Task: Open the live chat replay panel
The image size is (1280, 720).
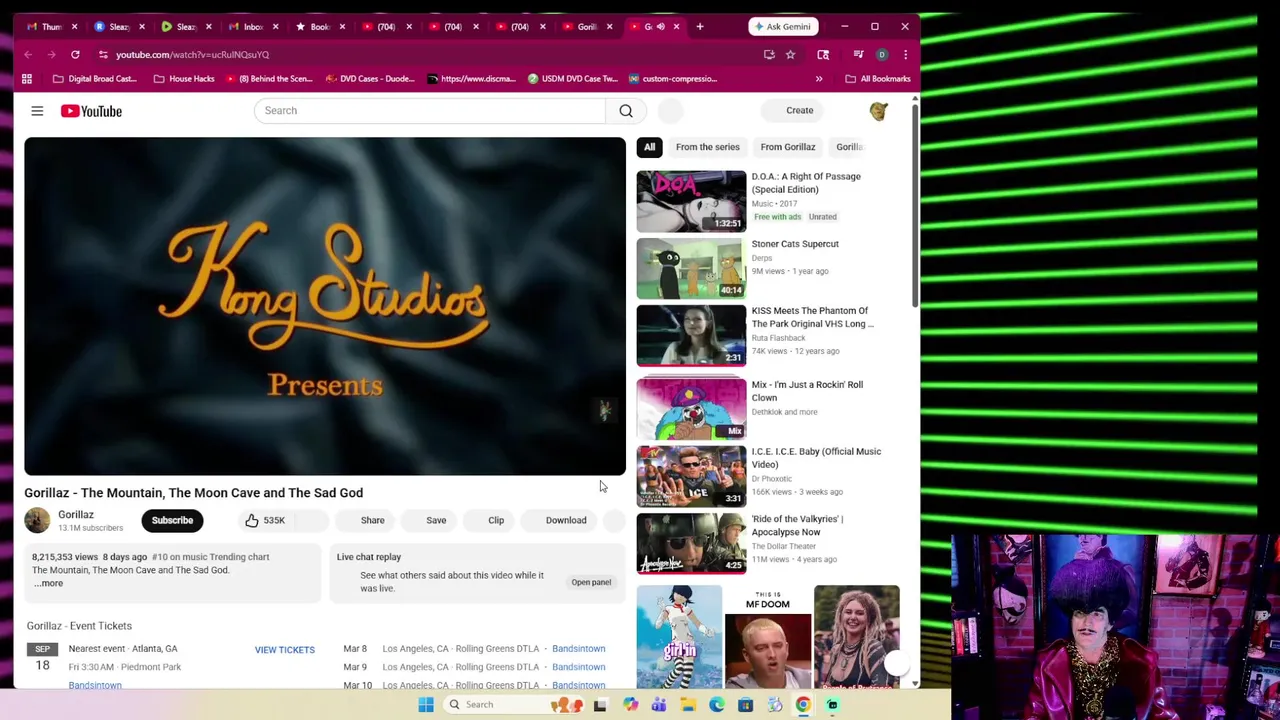Action: pyautogui.click(x=591, y=582)
